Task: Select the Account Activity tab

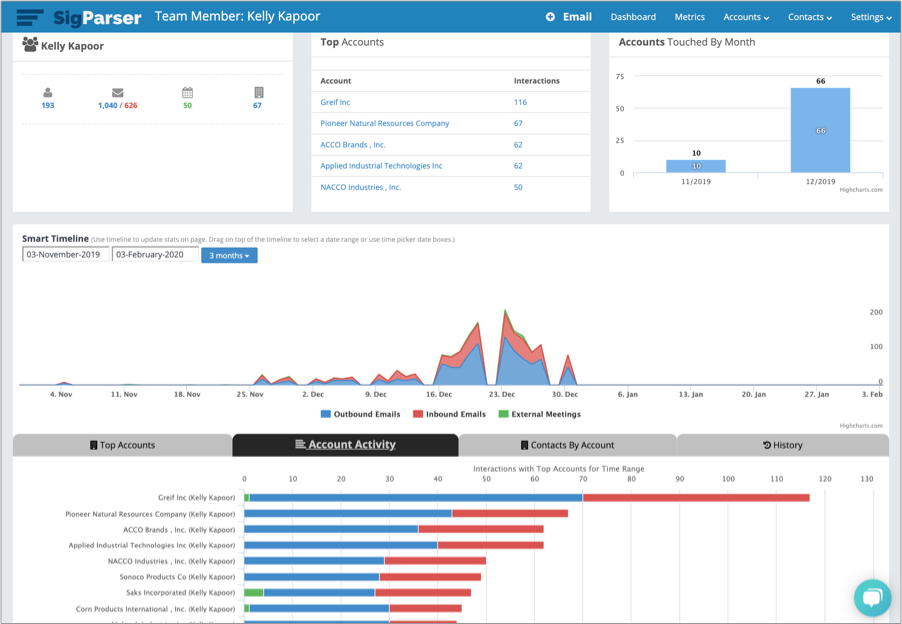Action: pyautogui.click(x=345, y=445)
